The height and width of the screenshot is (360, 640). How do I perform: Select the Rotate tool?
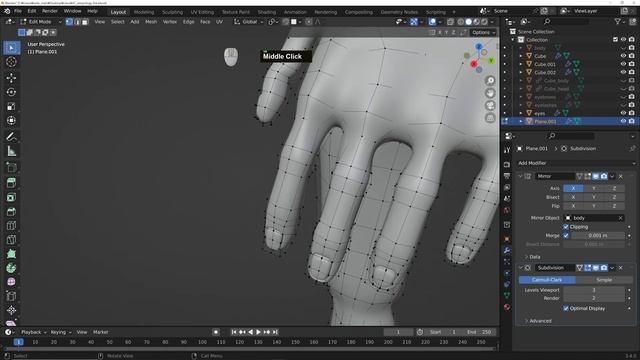(x=11, y=92)
